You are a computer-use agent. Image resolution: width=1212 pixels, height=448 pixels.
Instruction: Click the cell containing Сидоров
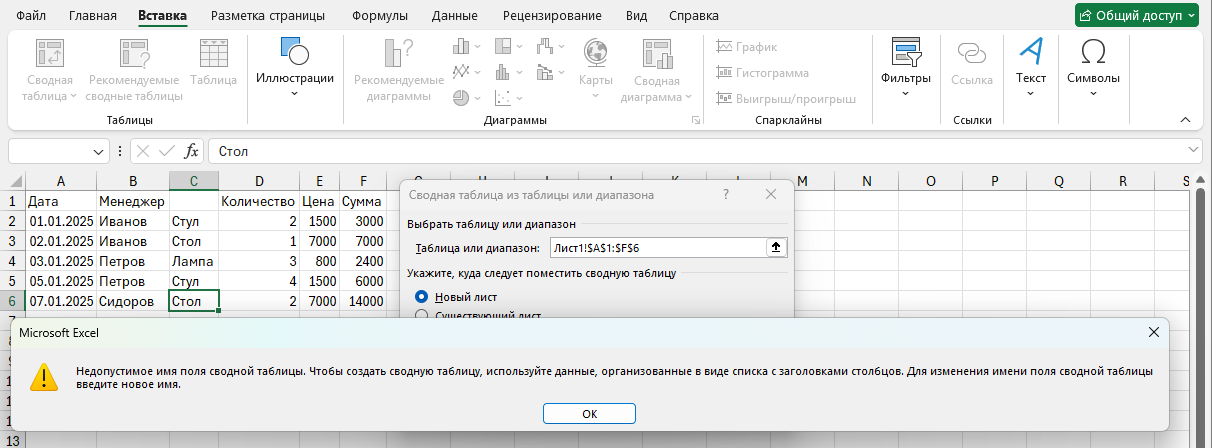point(132,301)
